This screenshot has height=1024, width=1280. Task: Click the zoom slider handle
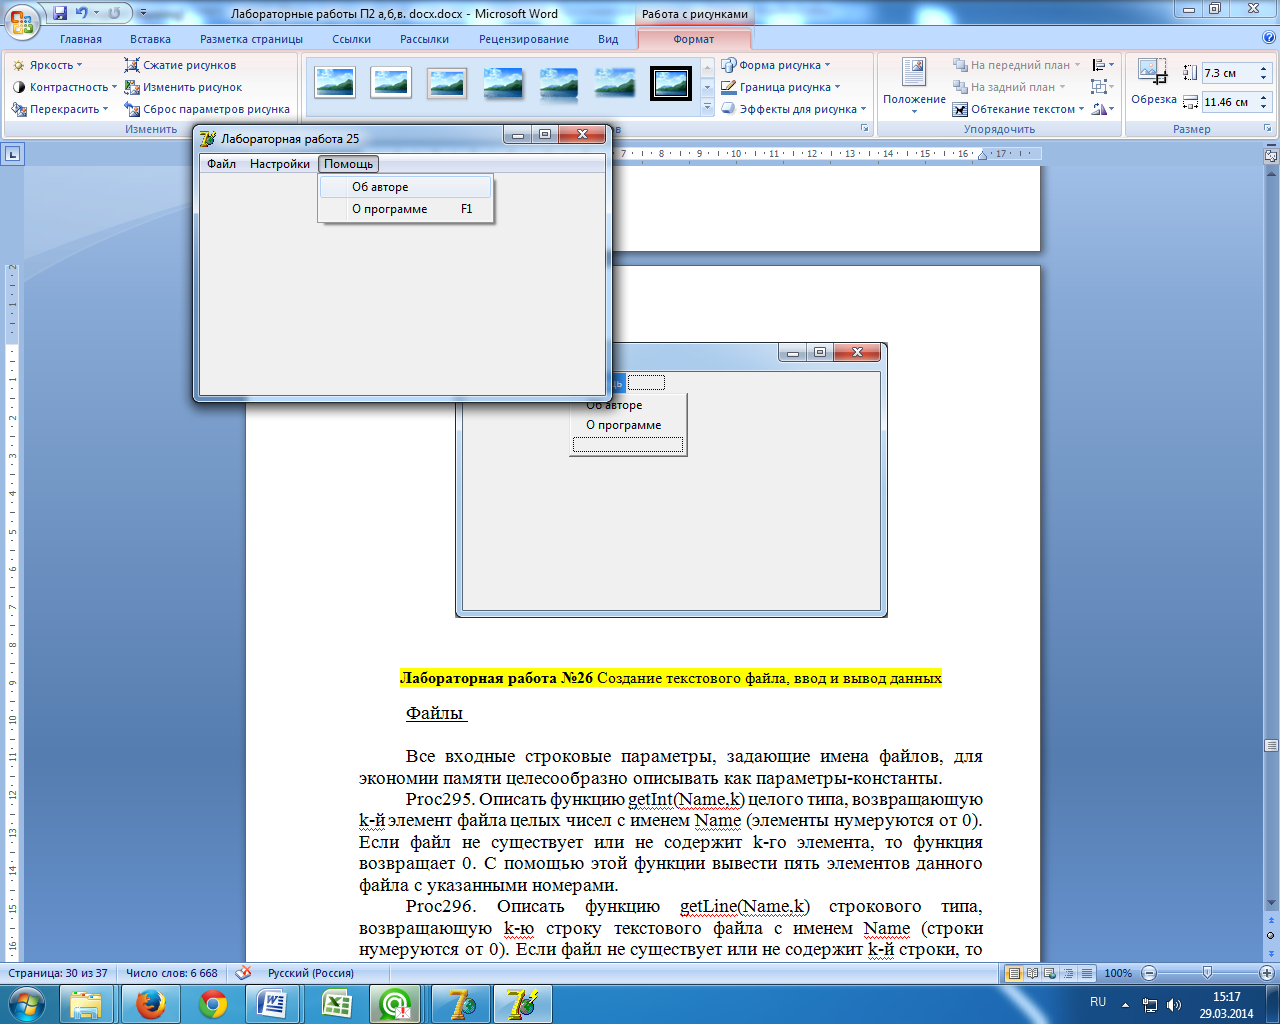[1207, 973]
